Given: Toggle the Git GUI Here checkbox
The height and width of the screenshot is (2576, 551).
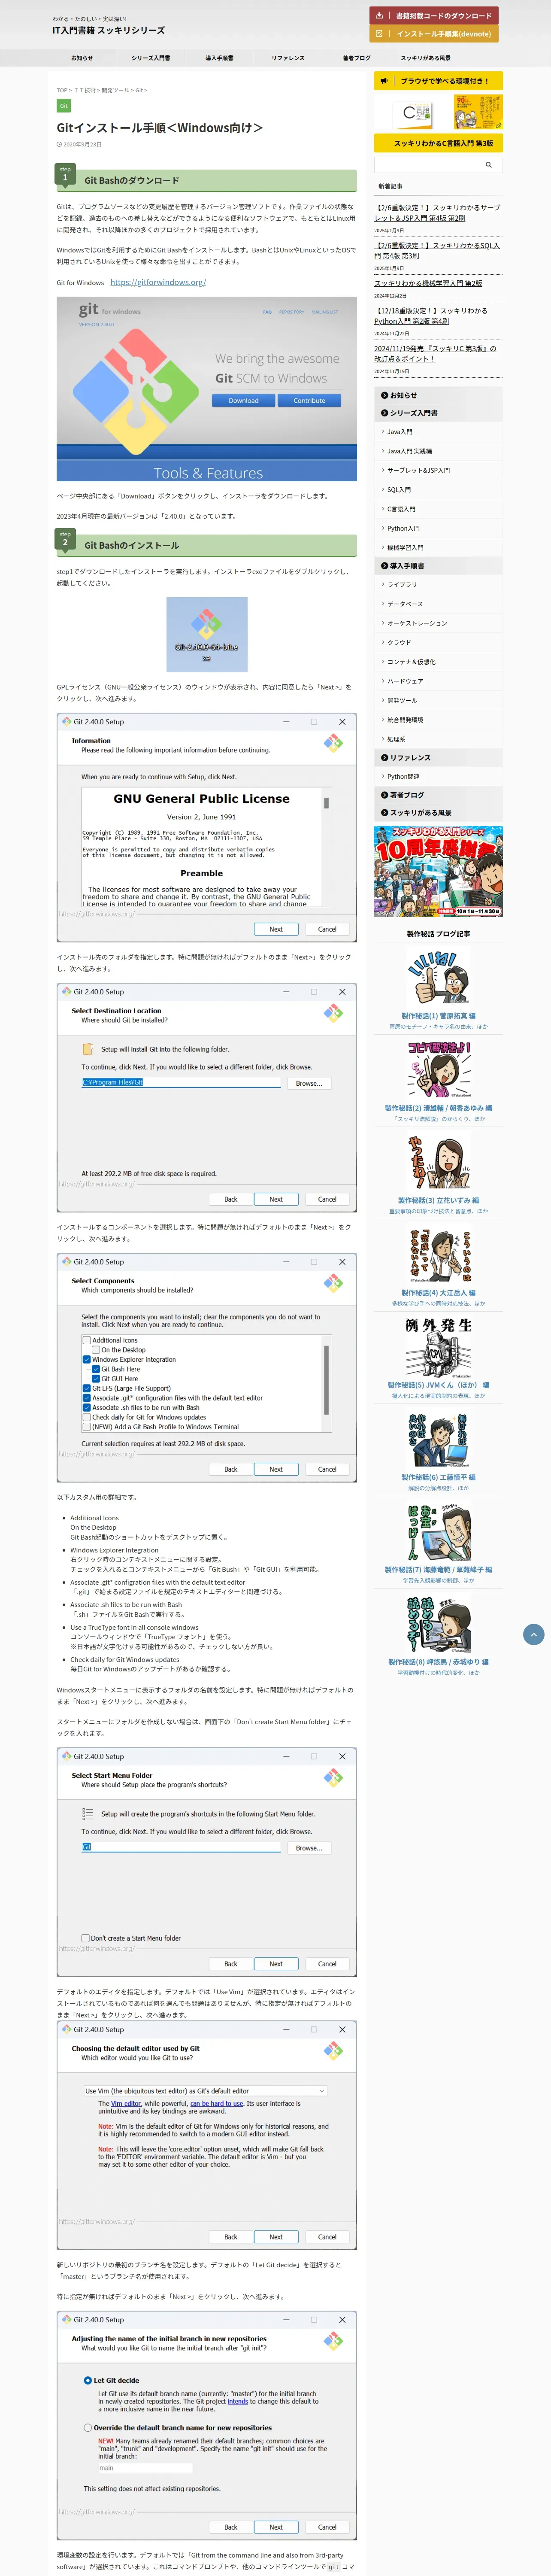Looking at the screenshot, I should click(96, 1379).
